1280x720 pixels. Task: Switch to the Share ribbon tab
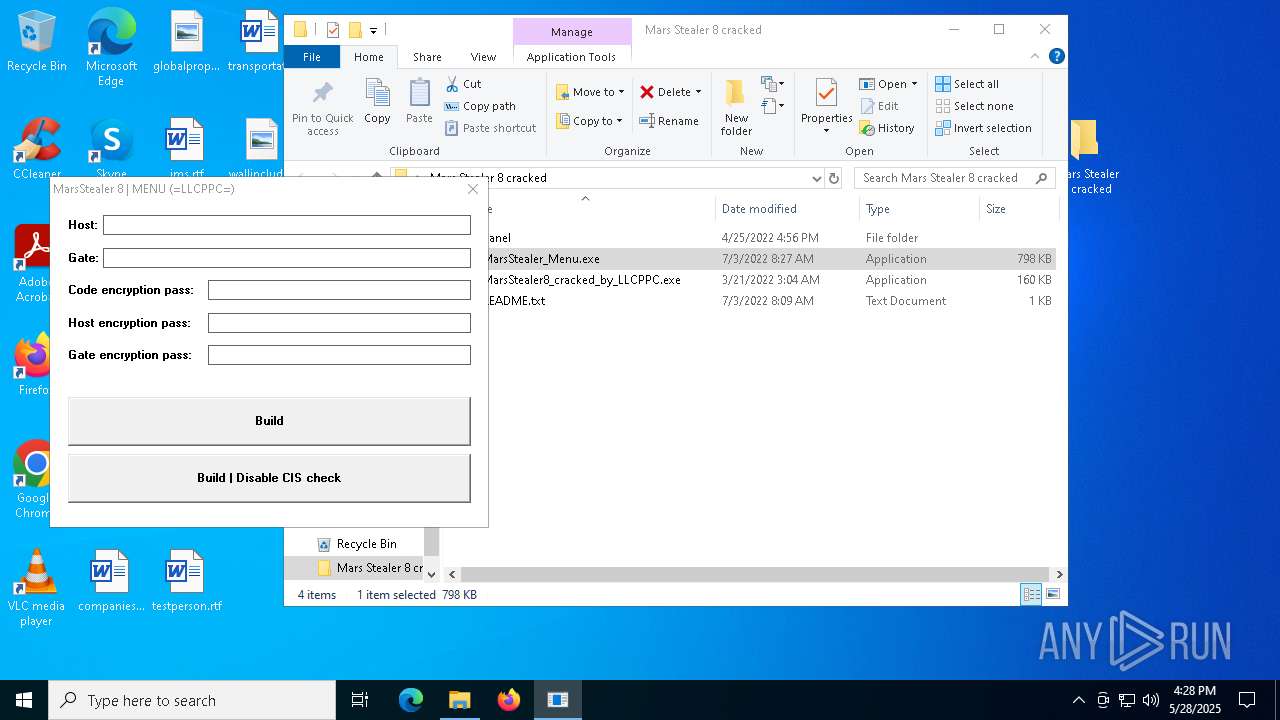[x=427, y=57]
